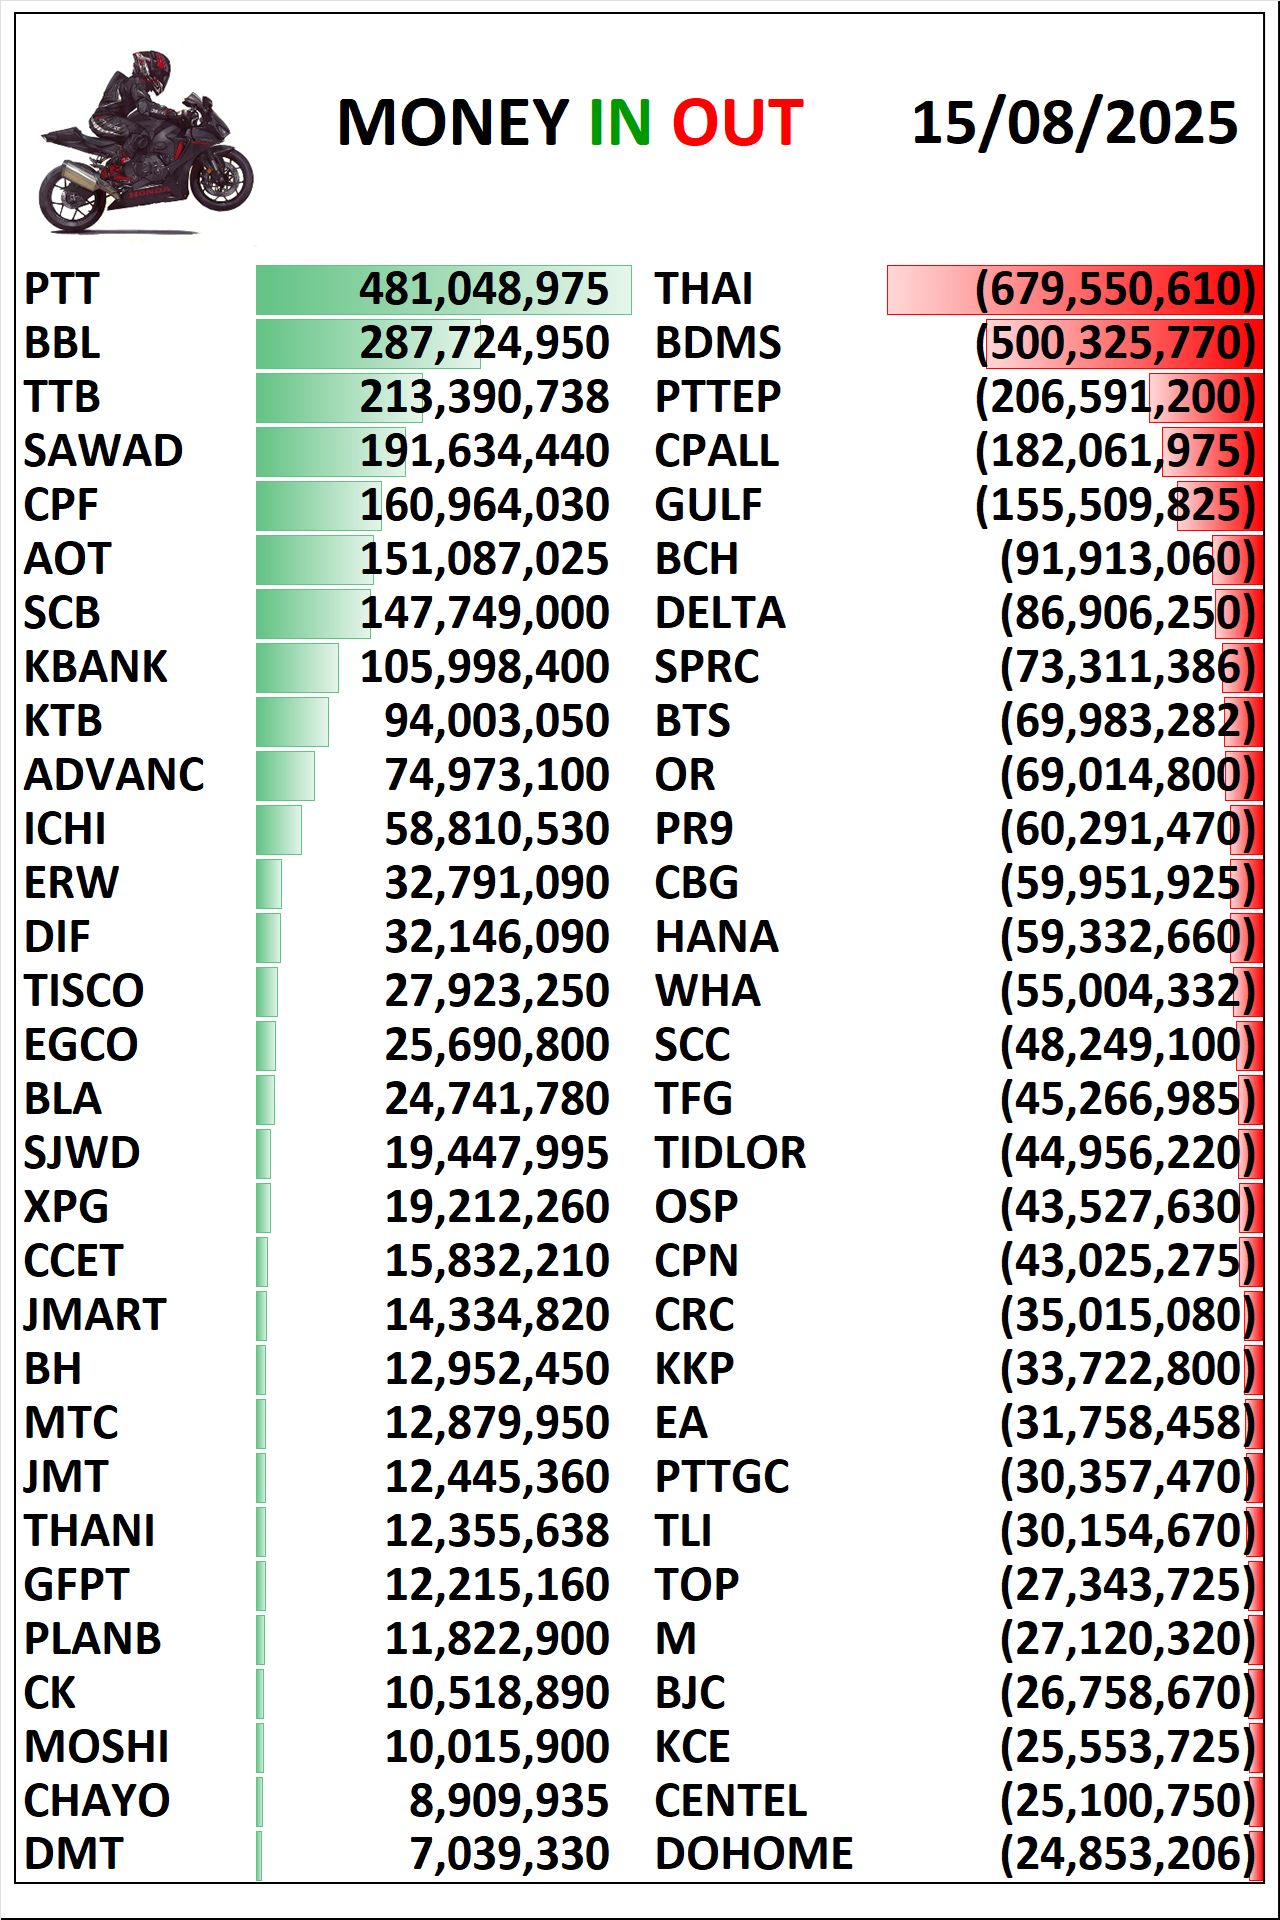Select the KBANK ticker label
This screenshot has height=1920, width=1280.
point(96,667)
